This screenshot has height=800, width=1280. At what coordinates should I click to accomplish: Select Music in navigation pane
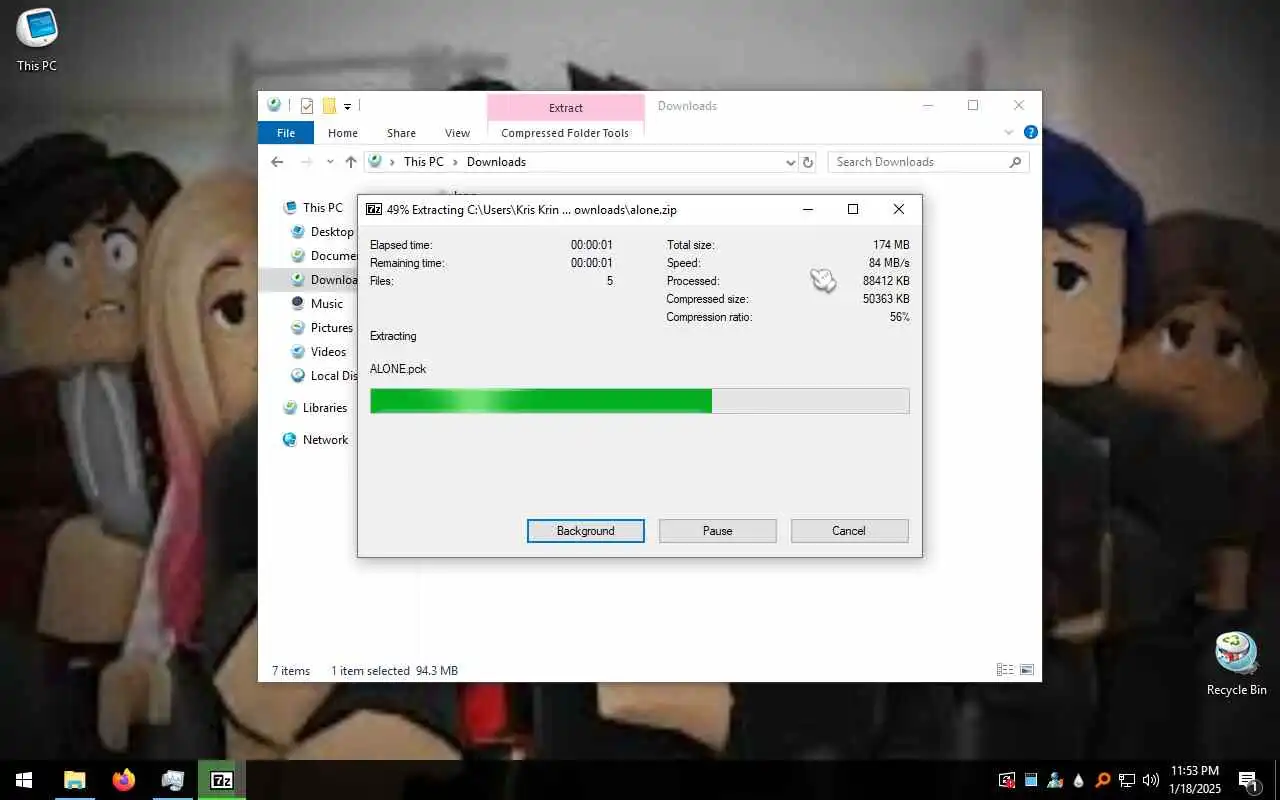coord(317,304)
